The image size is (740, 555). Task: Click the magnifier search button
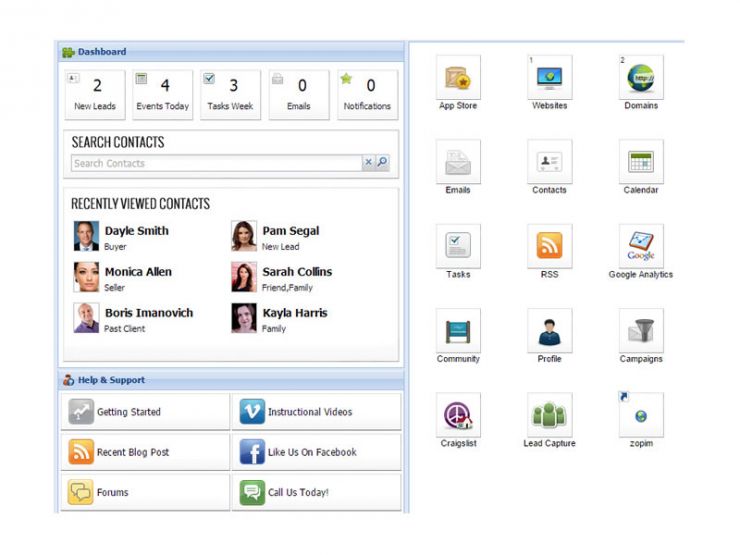point(382,163)
